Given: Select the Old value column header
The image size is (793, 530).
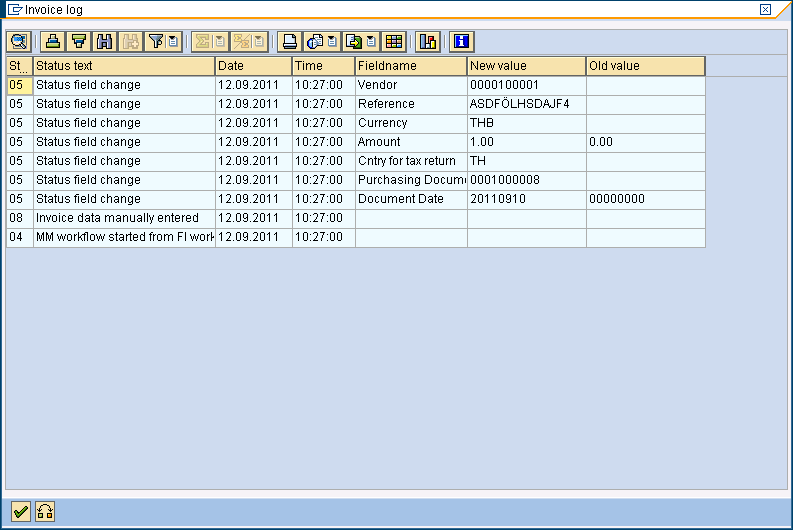Looking at the screenshot, I should (x=646, y=66).
